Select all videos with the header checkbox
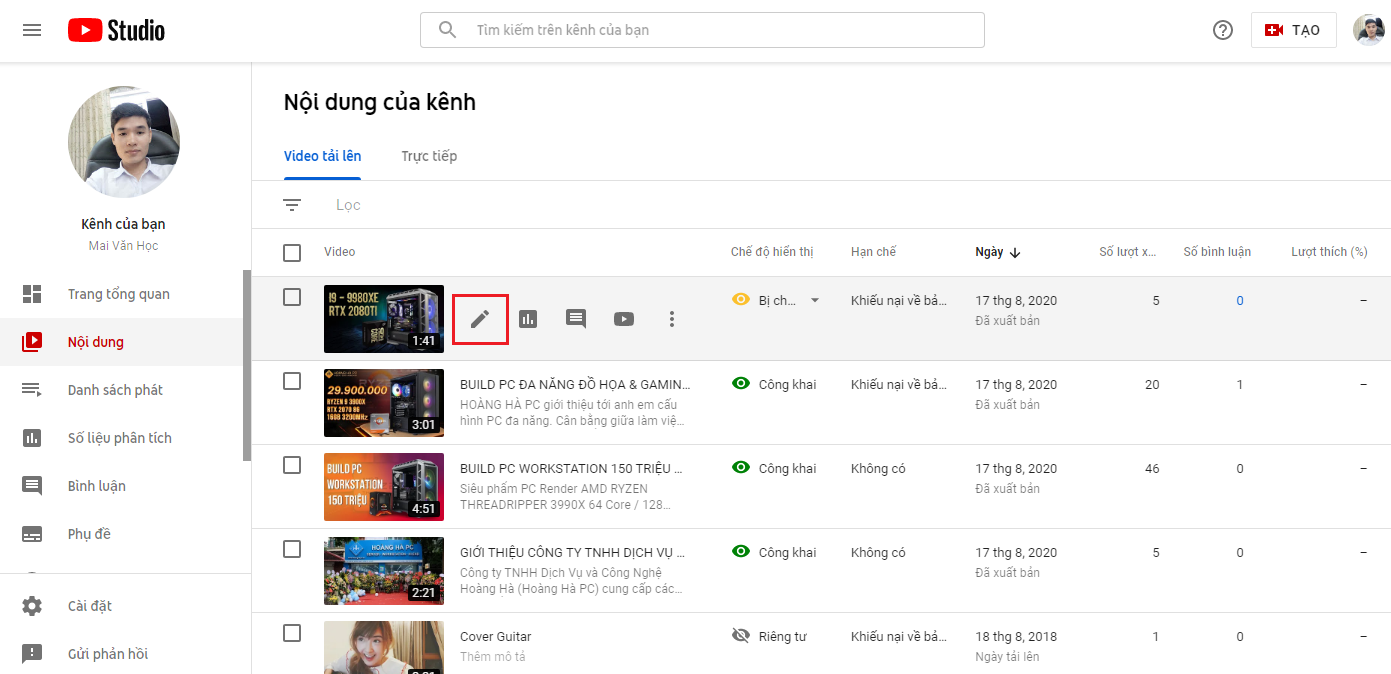The height and width of the screenshot is (674, 1391). coord(292,252)
